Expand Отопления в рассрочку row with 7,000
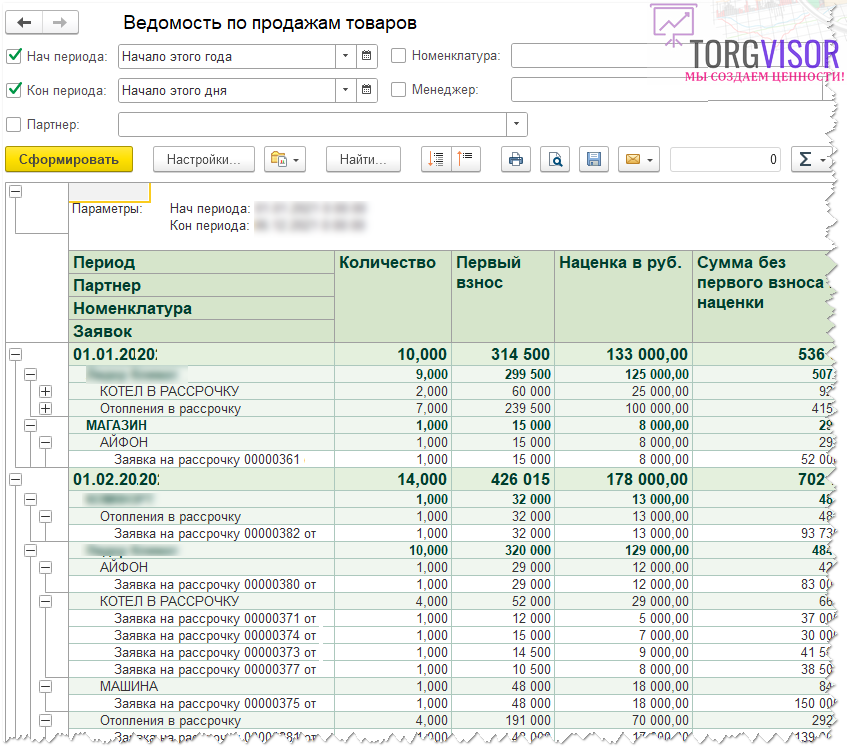 [x=46, y=408]
